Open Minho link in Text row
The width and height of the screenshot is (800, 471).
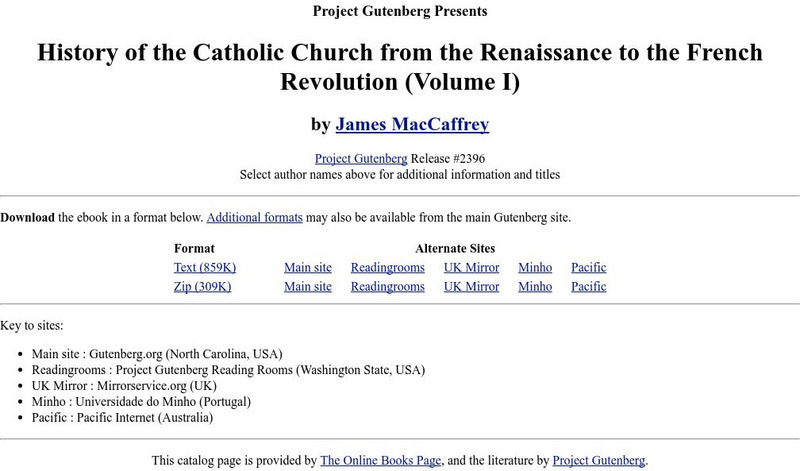pos(535,267)
